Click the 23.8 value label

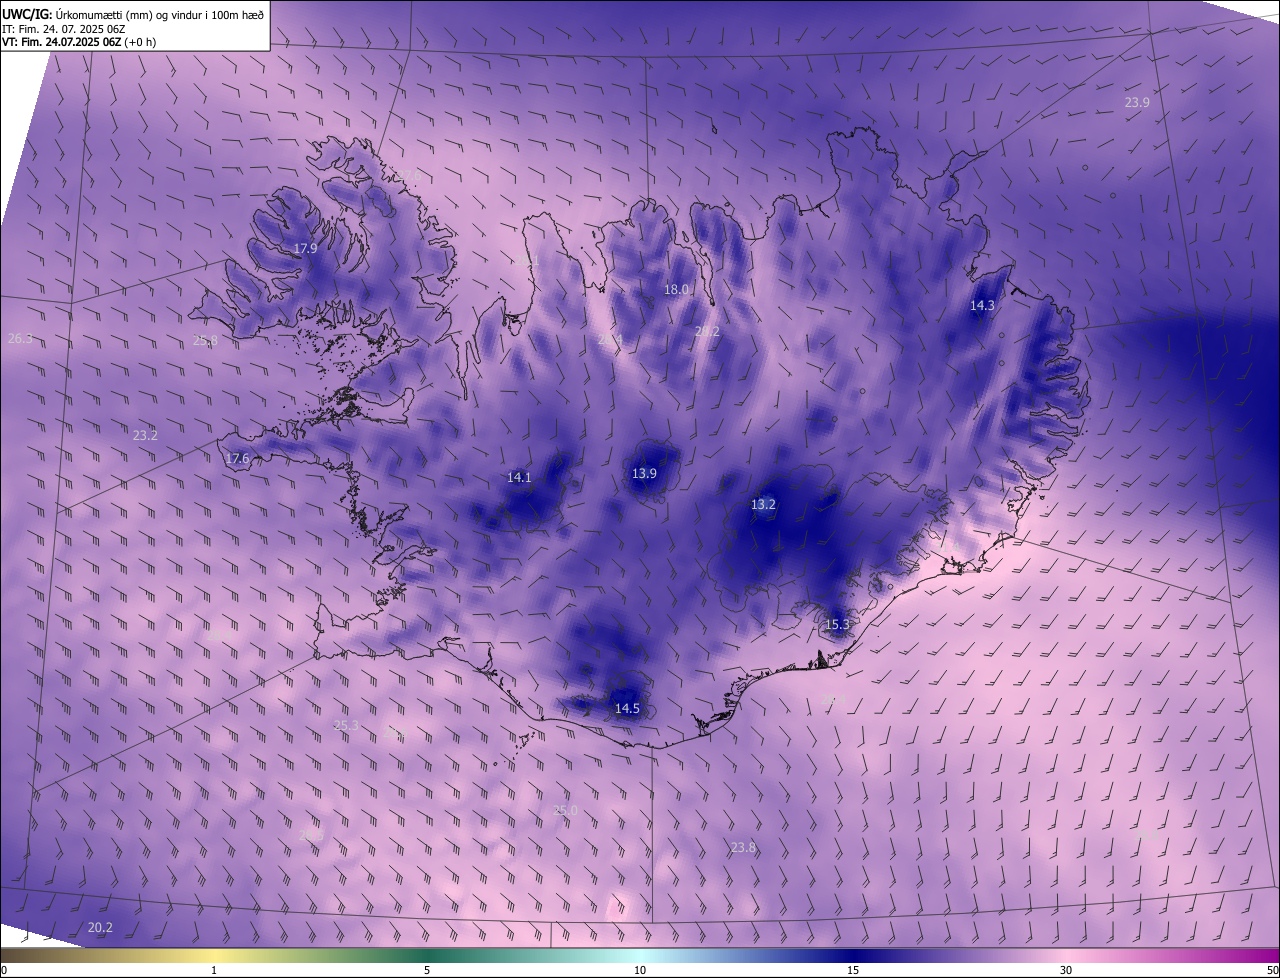(743, 847)
